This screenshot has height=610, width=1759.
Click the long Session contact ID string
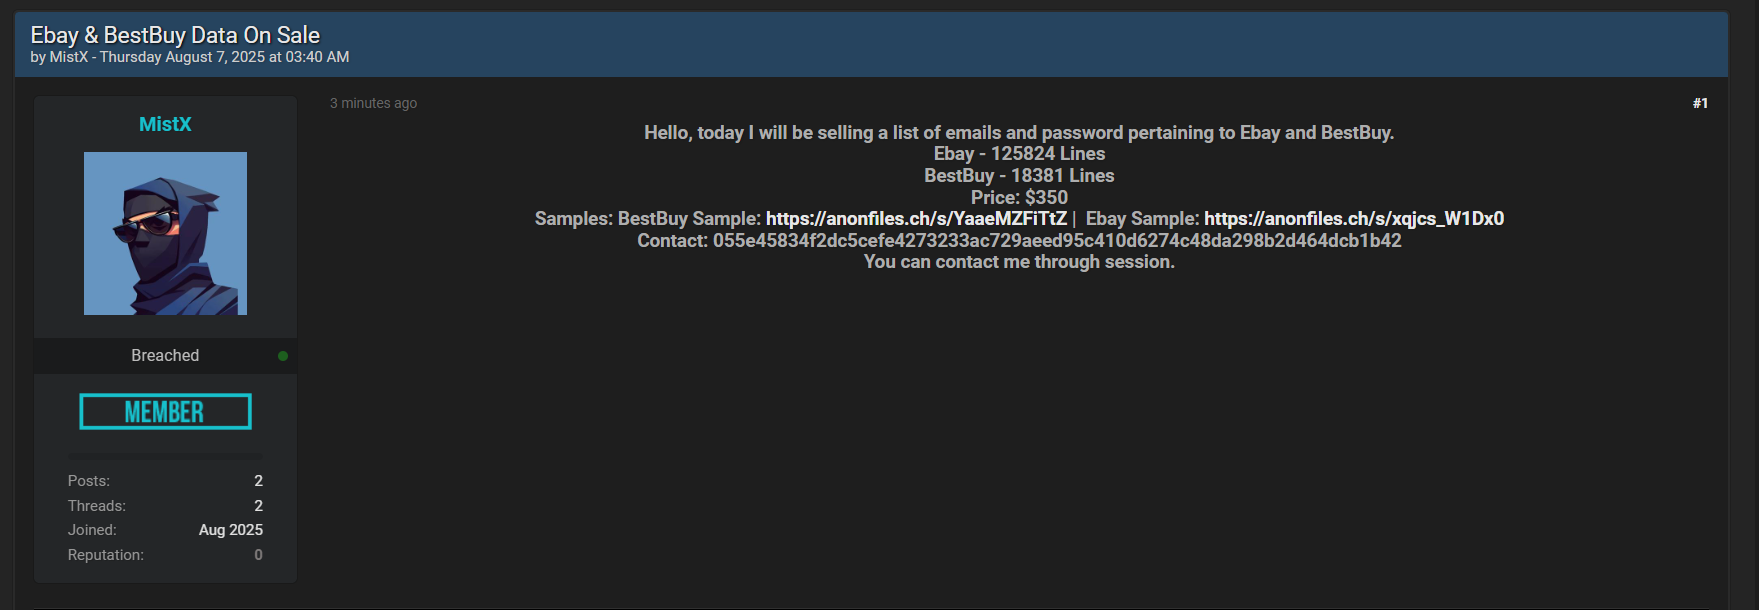click(x=1056, y=241)
